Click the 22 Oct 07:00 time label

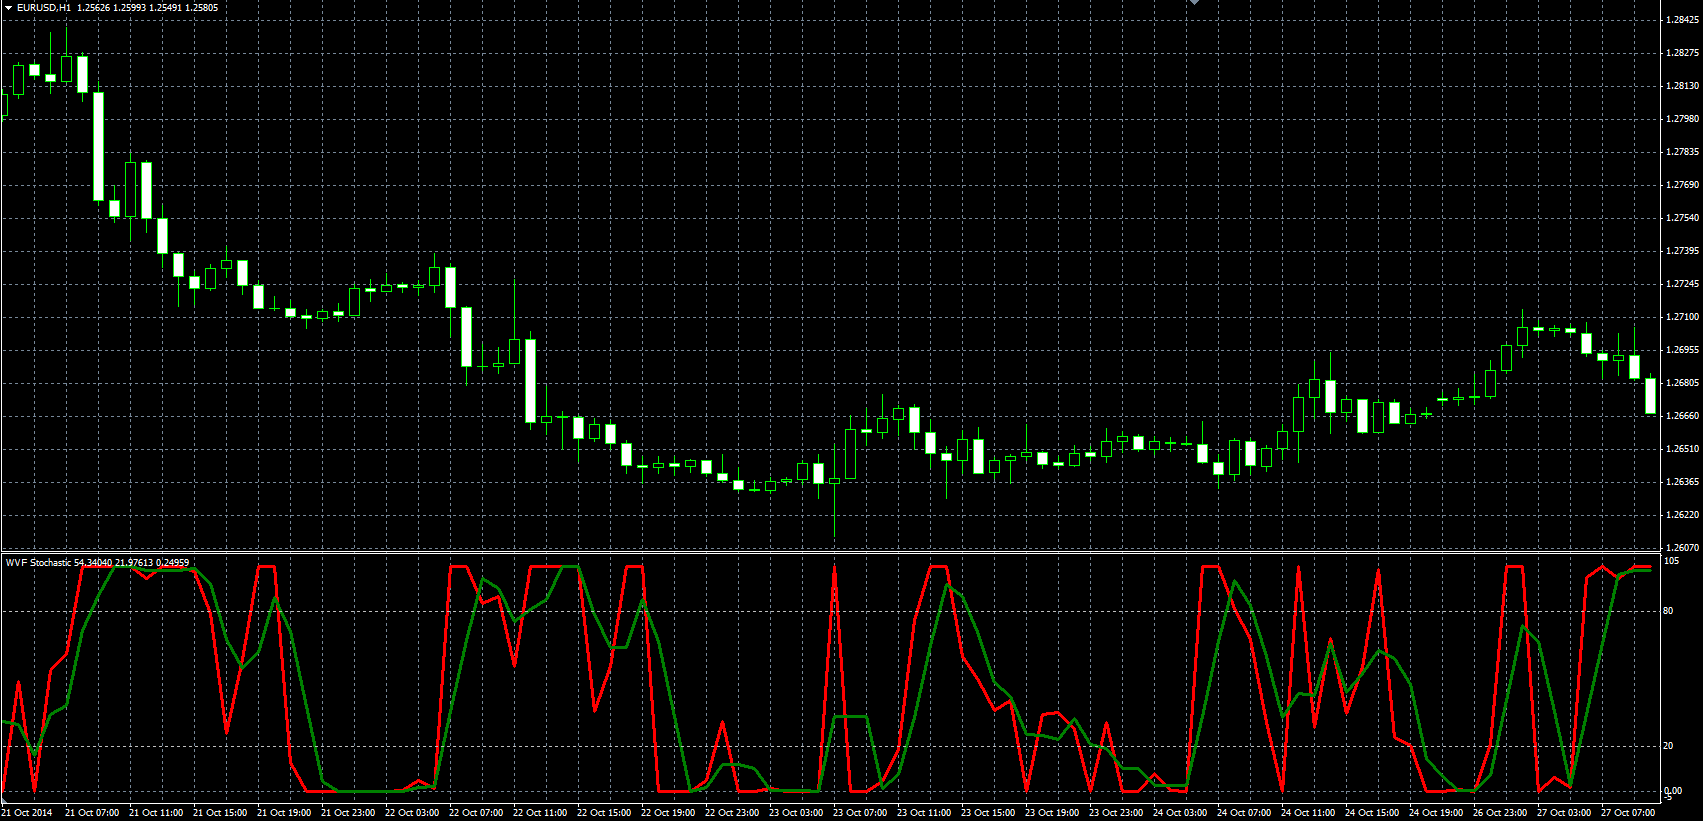click(x=476, y=813)
